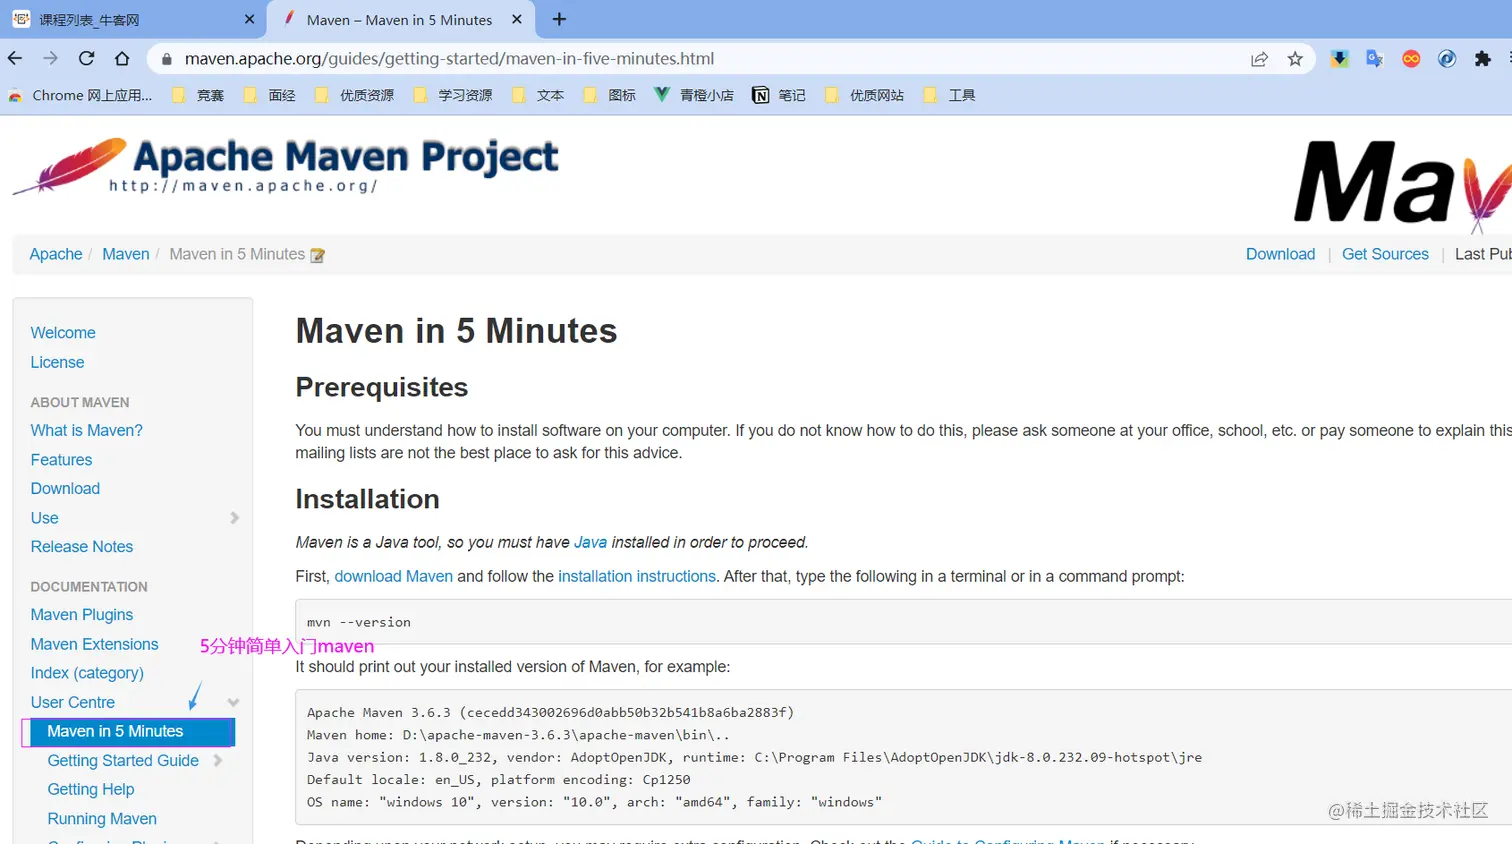The image size is (1512, 844).
Task: Open the Features sidebar link
Action: point(61,460)
